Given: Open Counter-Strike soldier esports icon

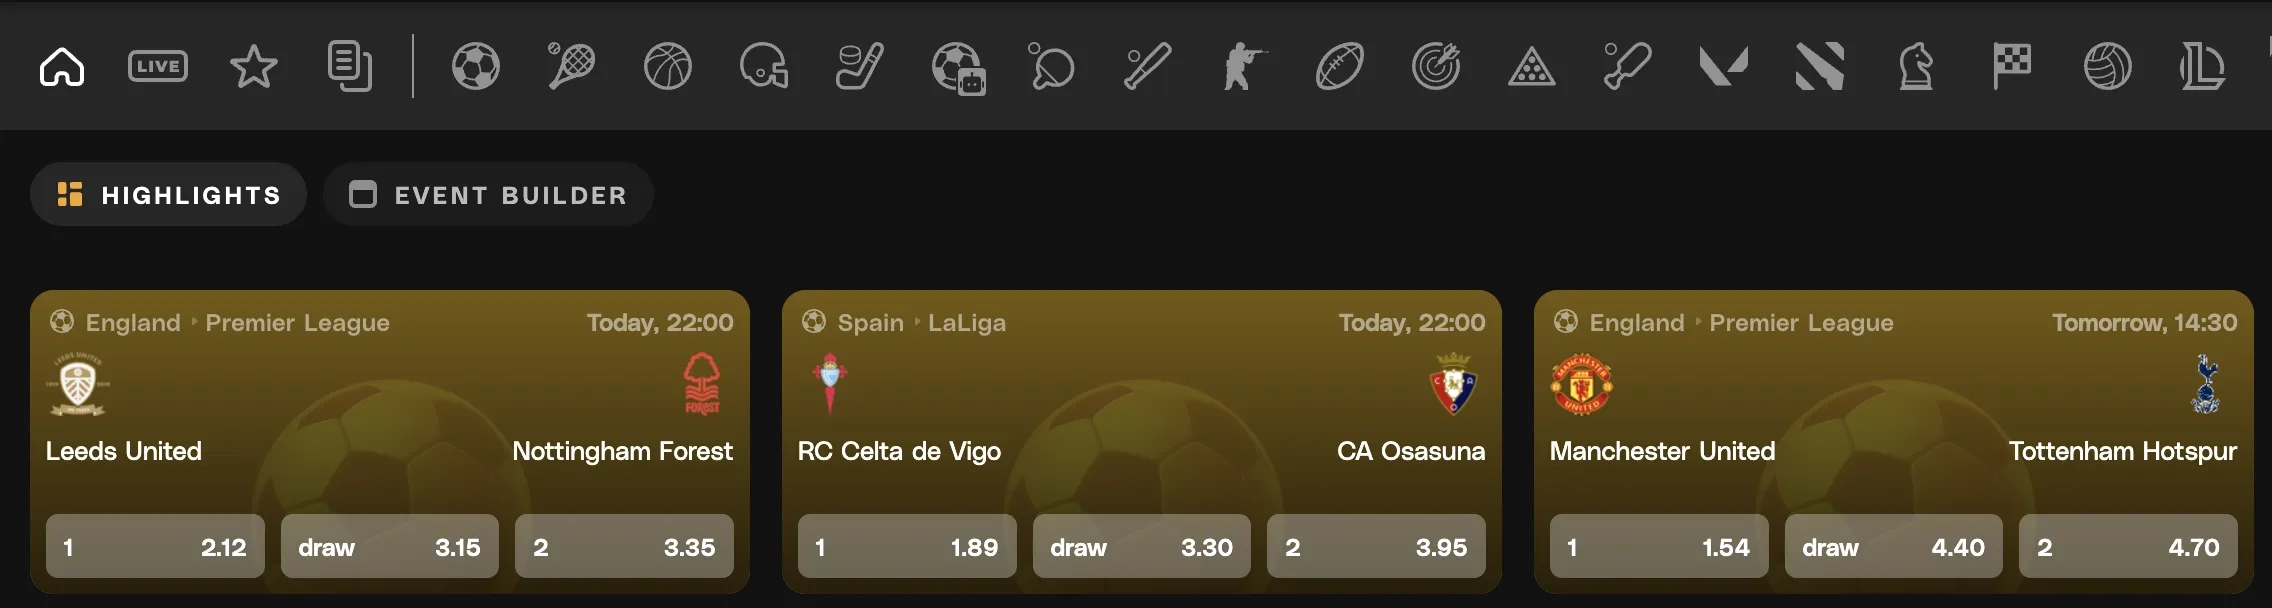Looking at the screenshot, I should pos(1244,67).
